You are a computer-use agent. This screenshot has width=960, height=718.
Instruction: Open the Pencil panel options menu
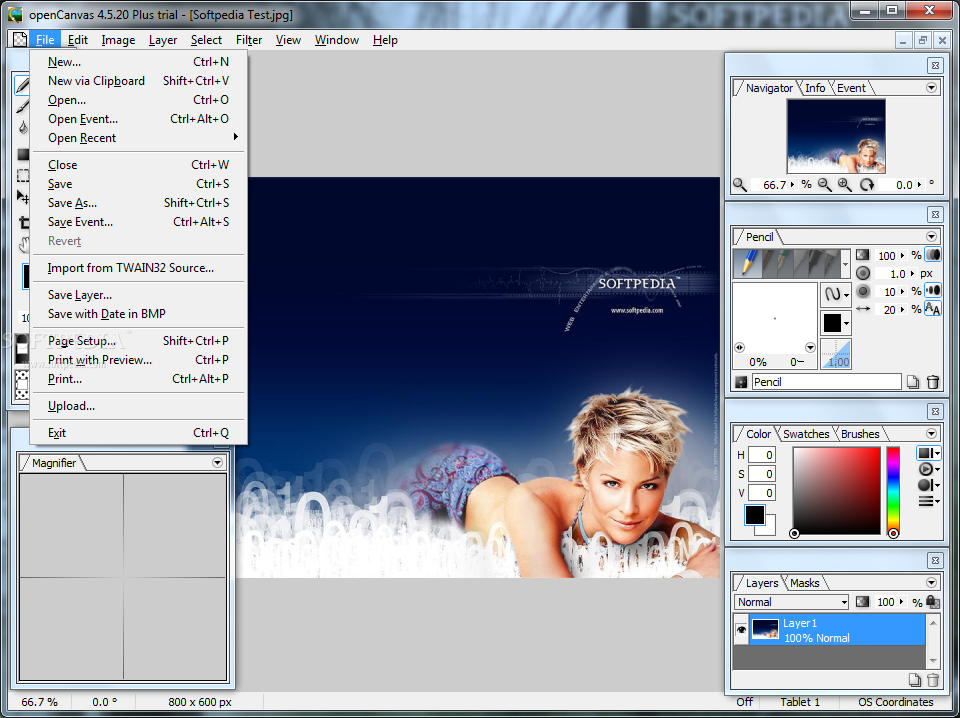click(932, 237)
